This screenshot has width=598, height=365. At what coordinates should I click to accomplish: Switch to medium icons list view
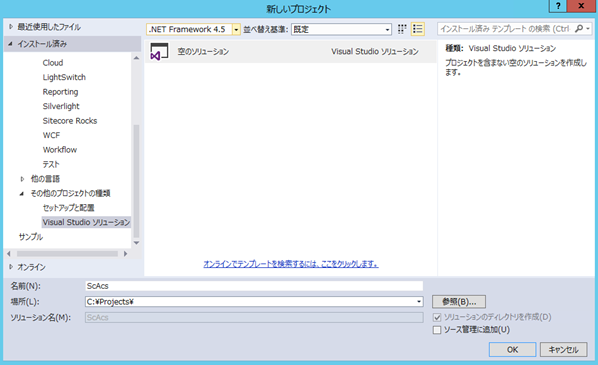click(418, 29)
